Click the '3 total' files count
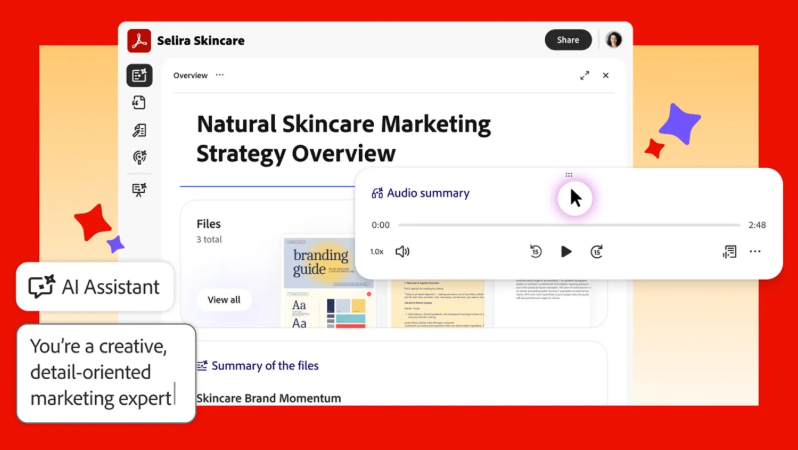The image size is (798, 450). 209,239
